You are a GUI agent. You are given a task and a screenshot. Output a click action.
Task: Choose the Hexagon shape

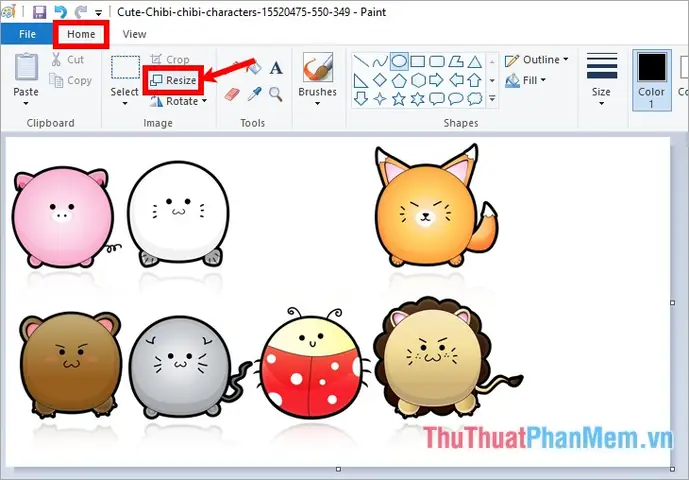[418, 80]
